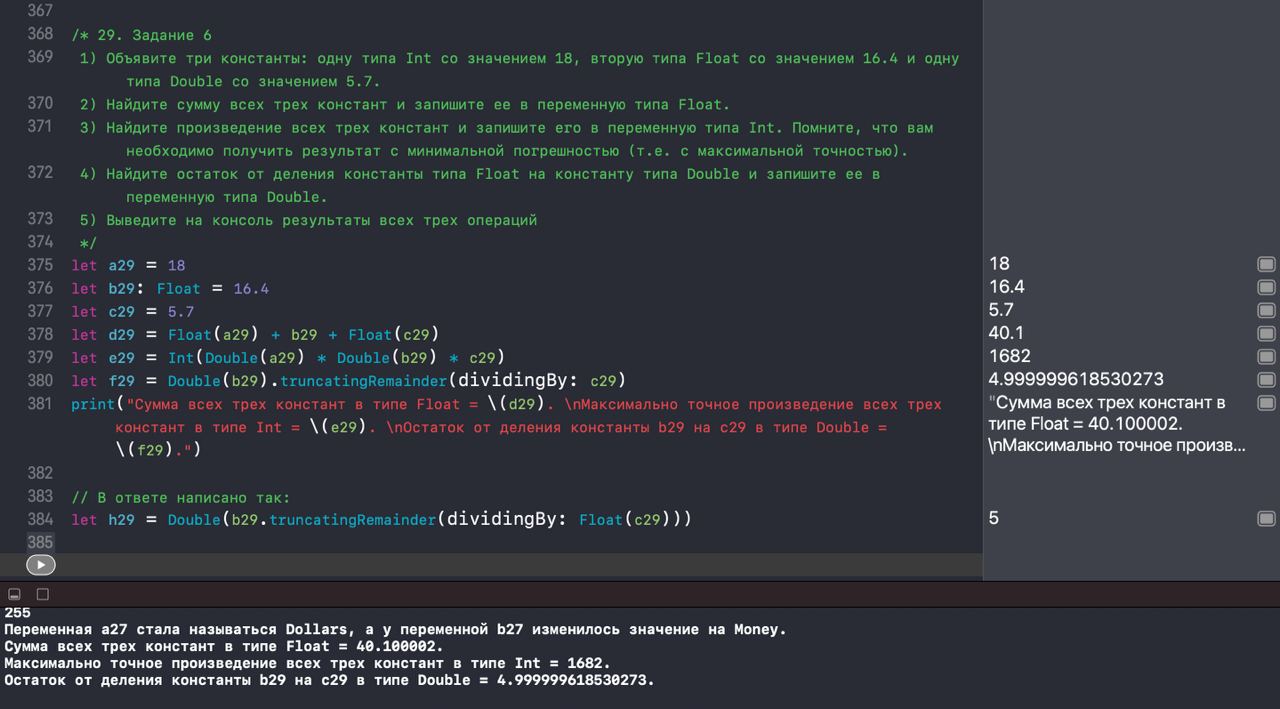Open Quick Look for result 5.7
Viewport: 1280px width, 709px height.
click(1266, 310)
